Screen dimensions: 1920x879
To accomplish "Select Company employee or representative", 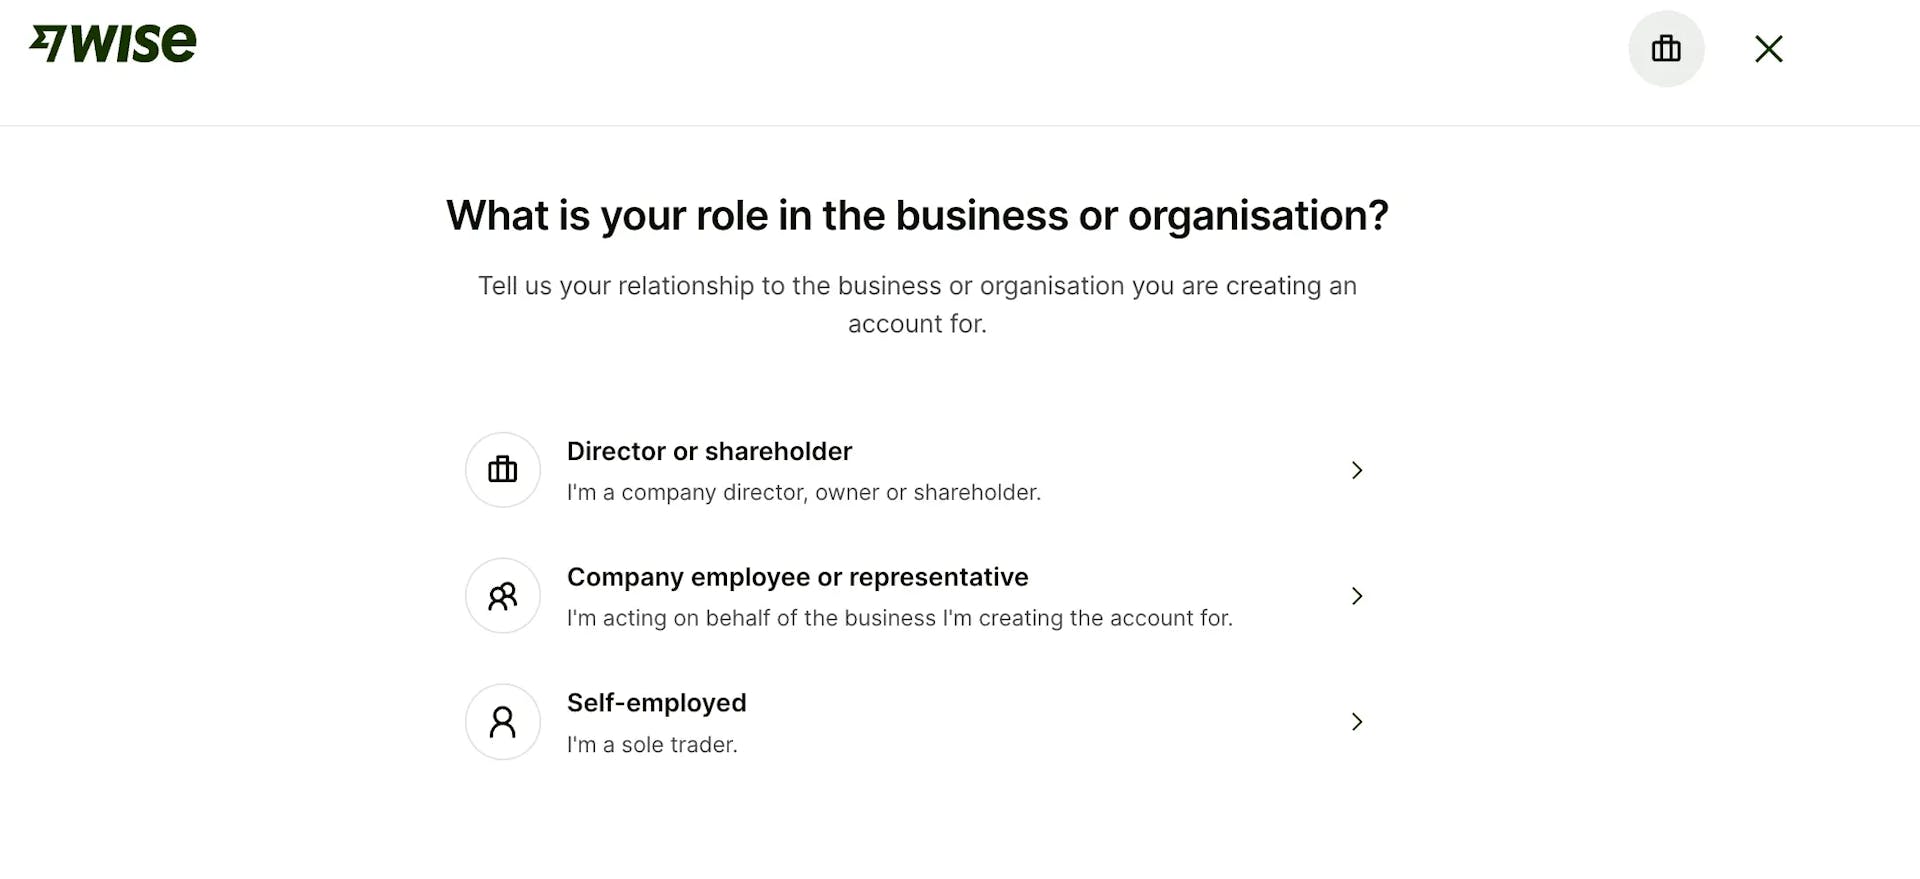I will (797, 576).
